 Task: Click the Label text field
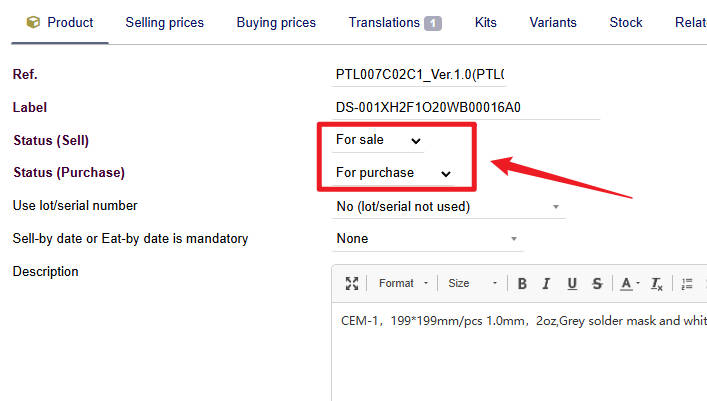point(466,108)
